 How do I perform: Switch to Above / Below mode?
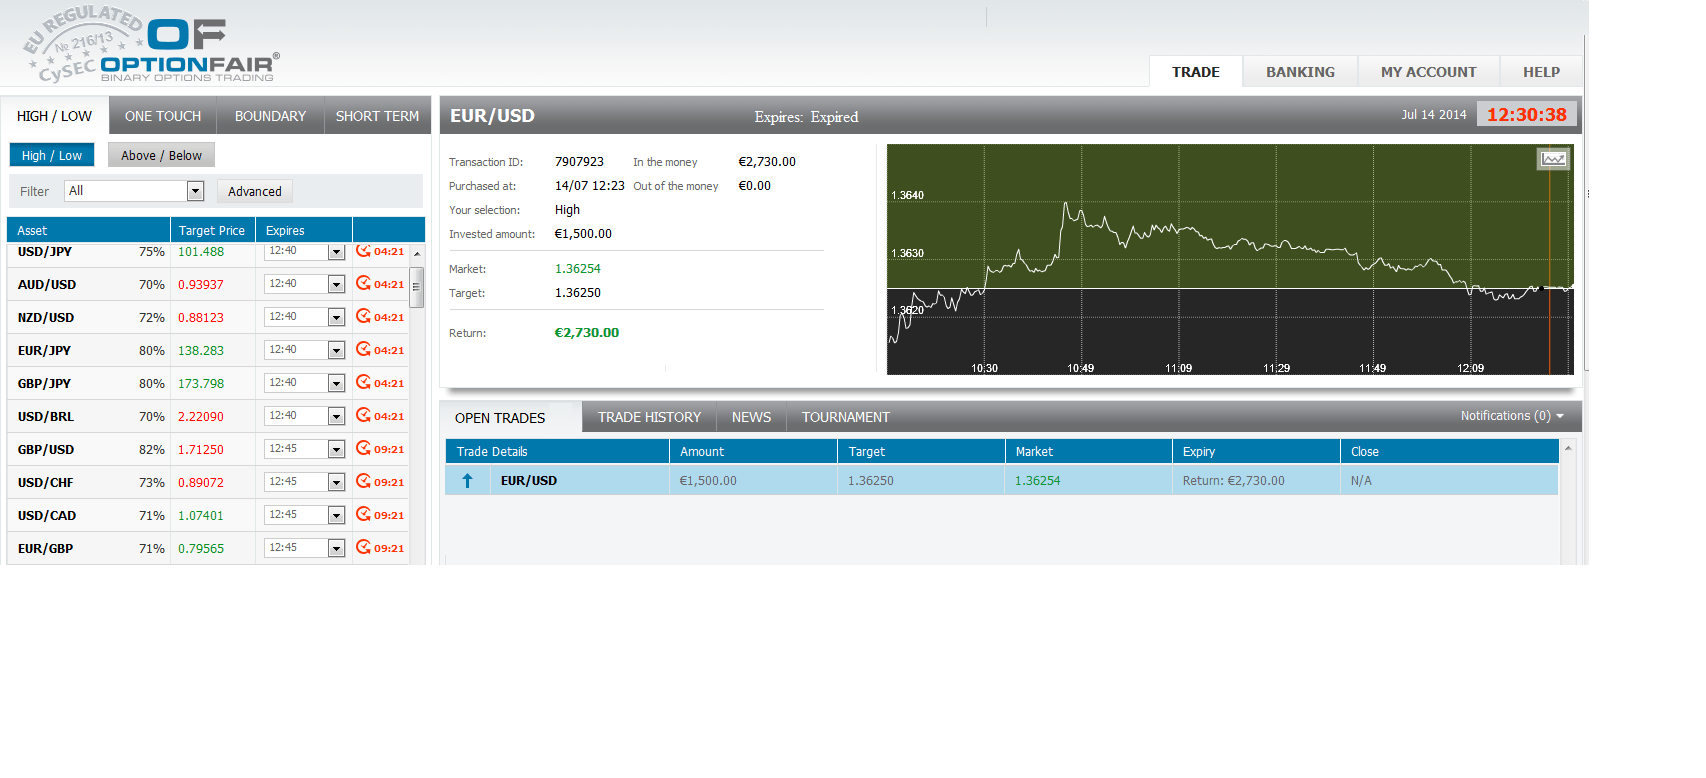pyautogui.click(x=161, y=155)
